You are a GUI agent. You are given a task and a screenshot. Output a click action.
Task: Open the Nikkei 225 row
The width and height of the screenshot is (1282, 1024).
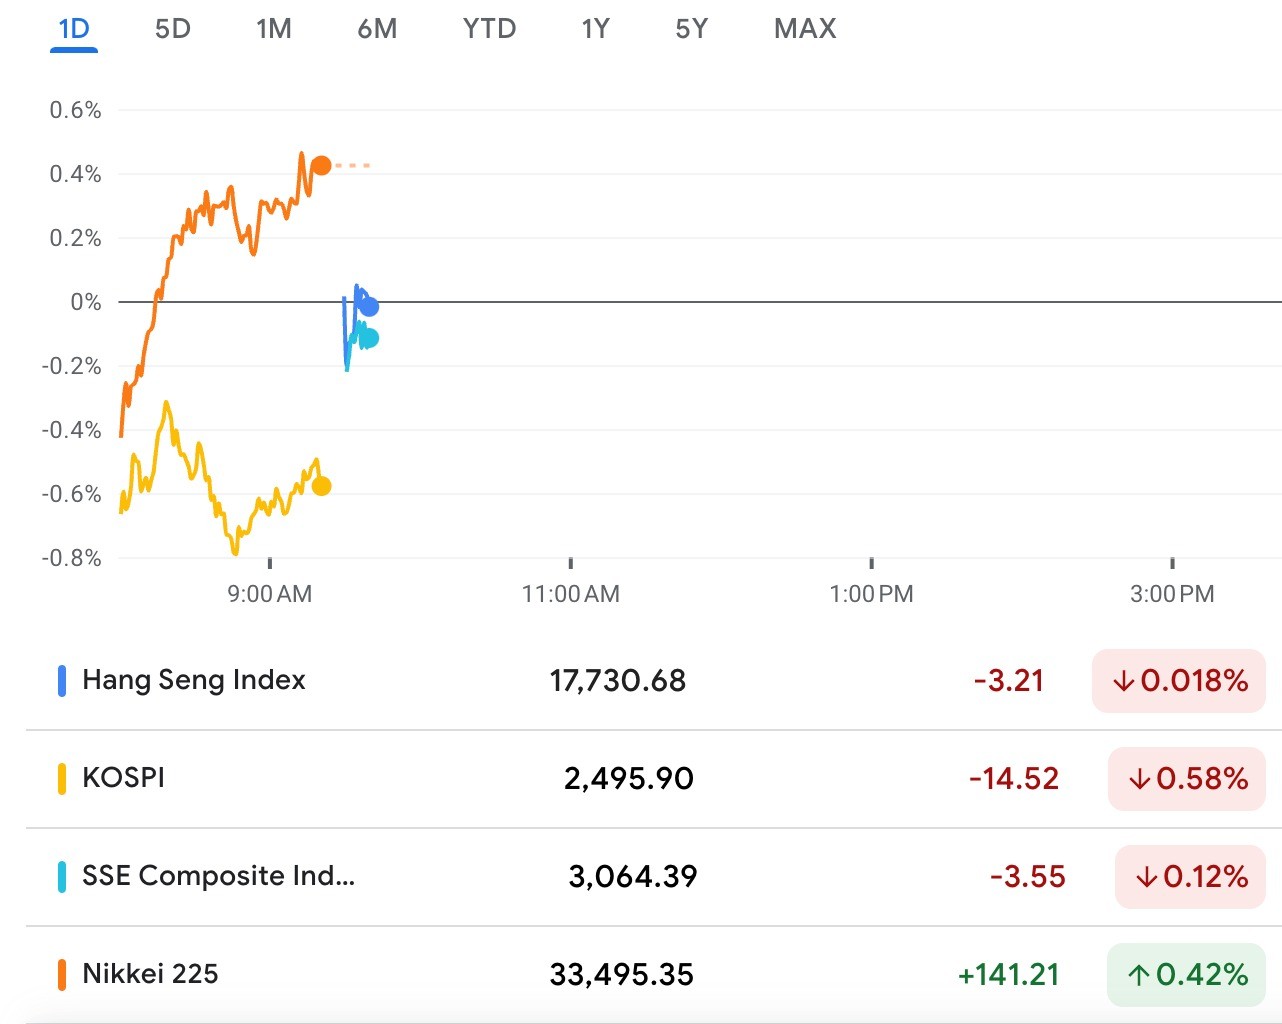(654, 975)
